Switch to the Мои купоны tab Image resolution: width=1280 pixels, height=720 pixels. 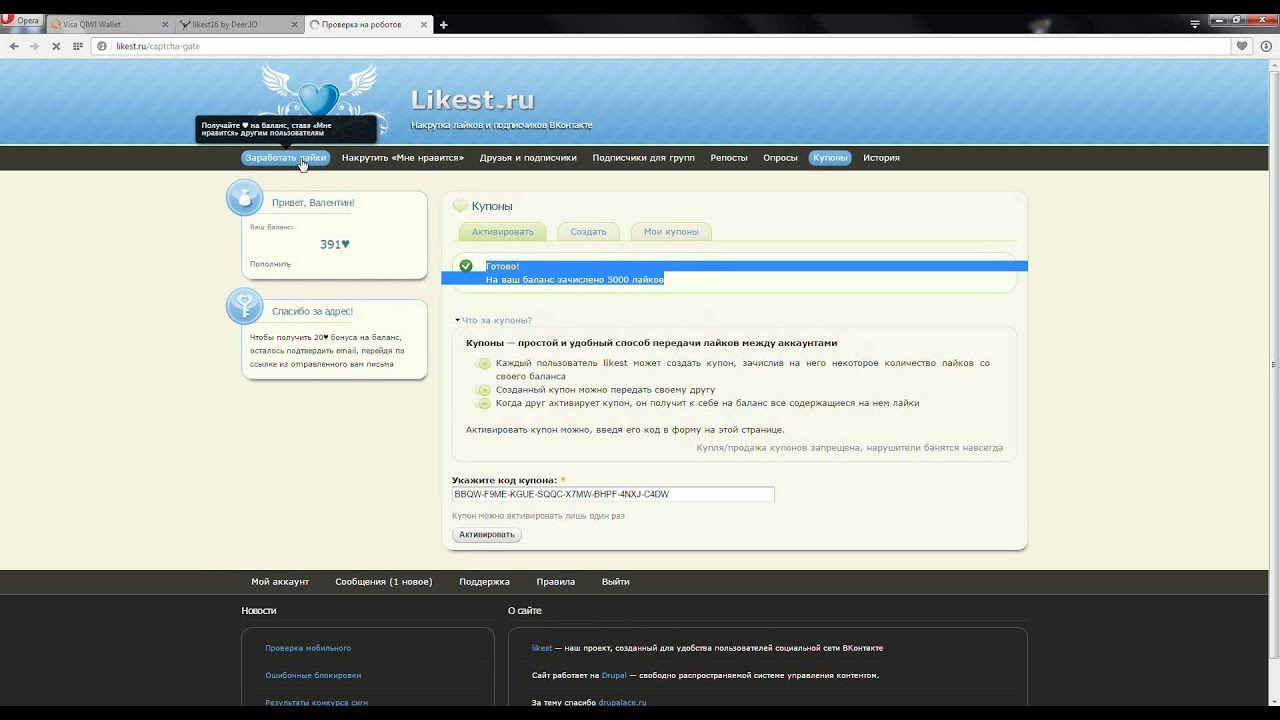coord(671,232)
